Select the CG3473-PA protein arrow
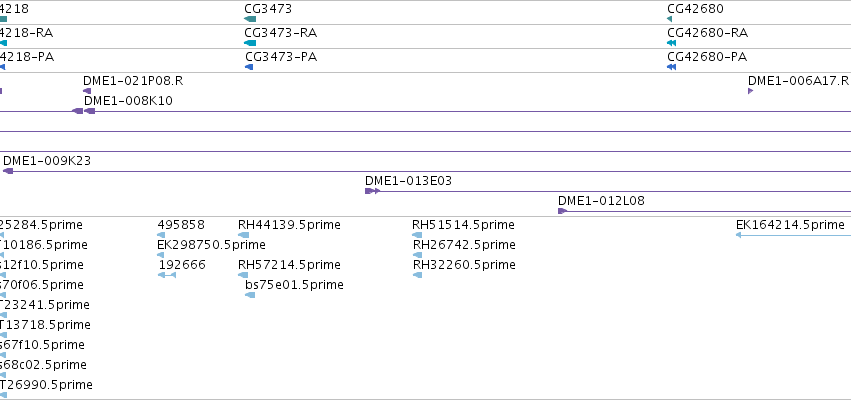Screen dimensions: 851x400 (x=249, y=67)
